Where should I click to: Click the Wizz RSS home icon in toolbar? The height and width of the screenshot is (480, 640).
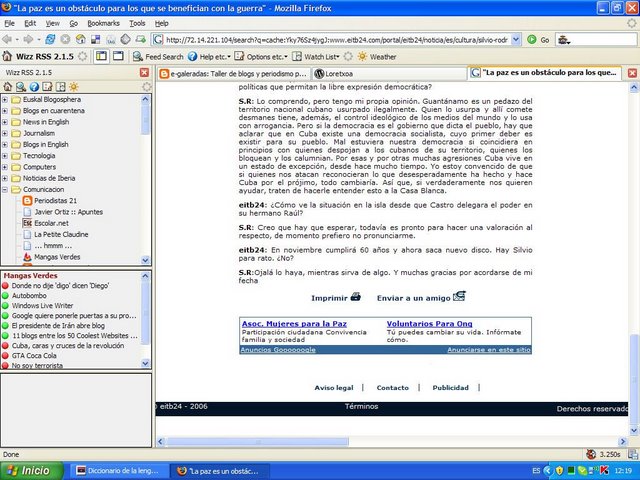(7, 56)
